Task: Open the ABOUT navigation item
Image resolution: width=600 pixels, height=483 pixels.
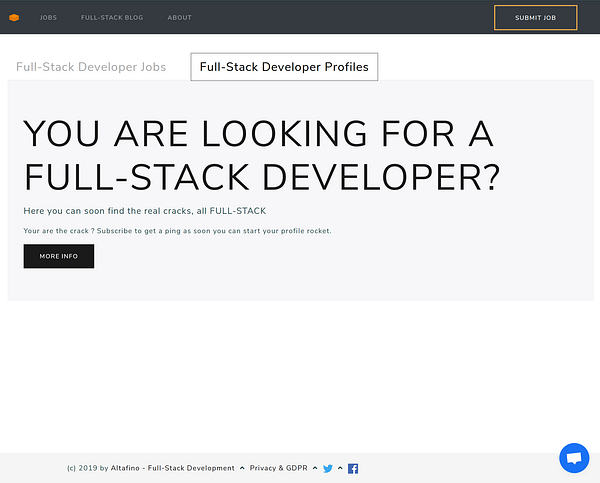Action: point(179,18)
